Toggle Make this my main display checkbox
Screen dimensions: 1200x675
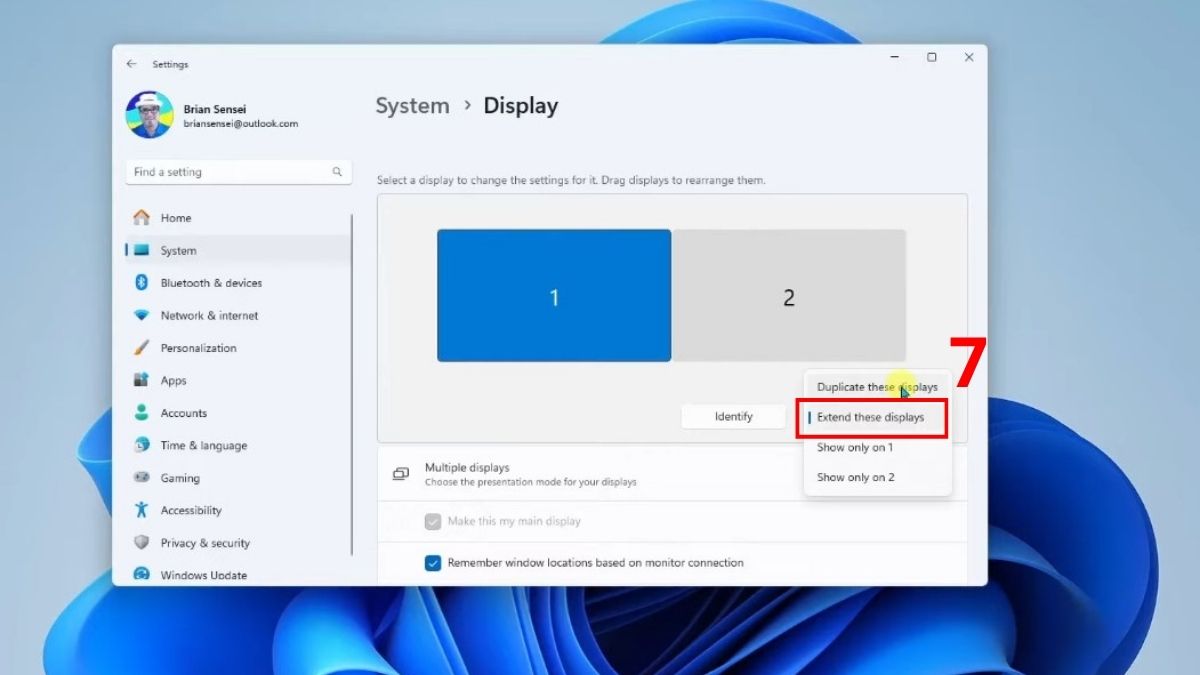pyautogui.click(x=433, y=521)
